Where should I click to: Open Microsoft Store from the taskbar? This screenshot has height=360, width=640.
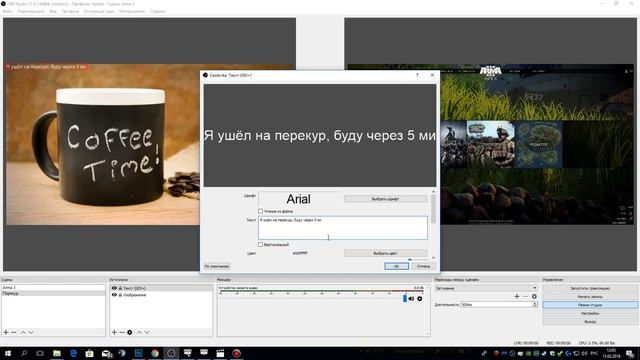[x=89, y=353]
